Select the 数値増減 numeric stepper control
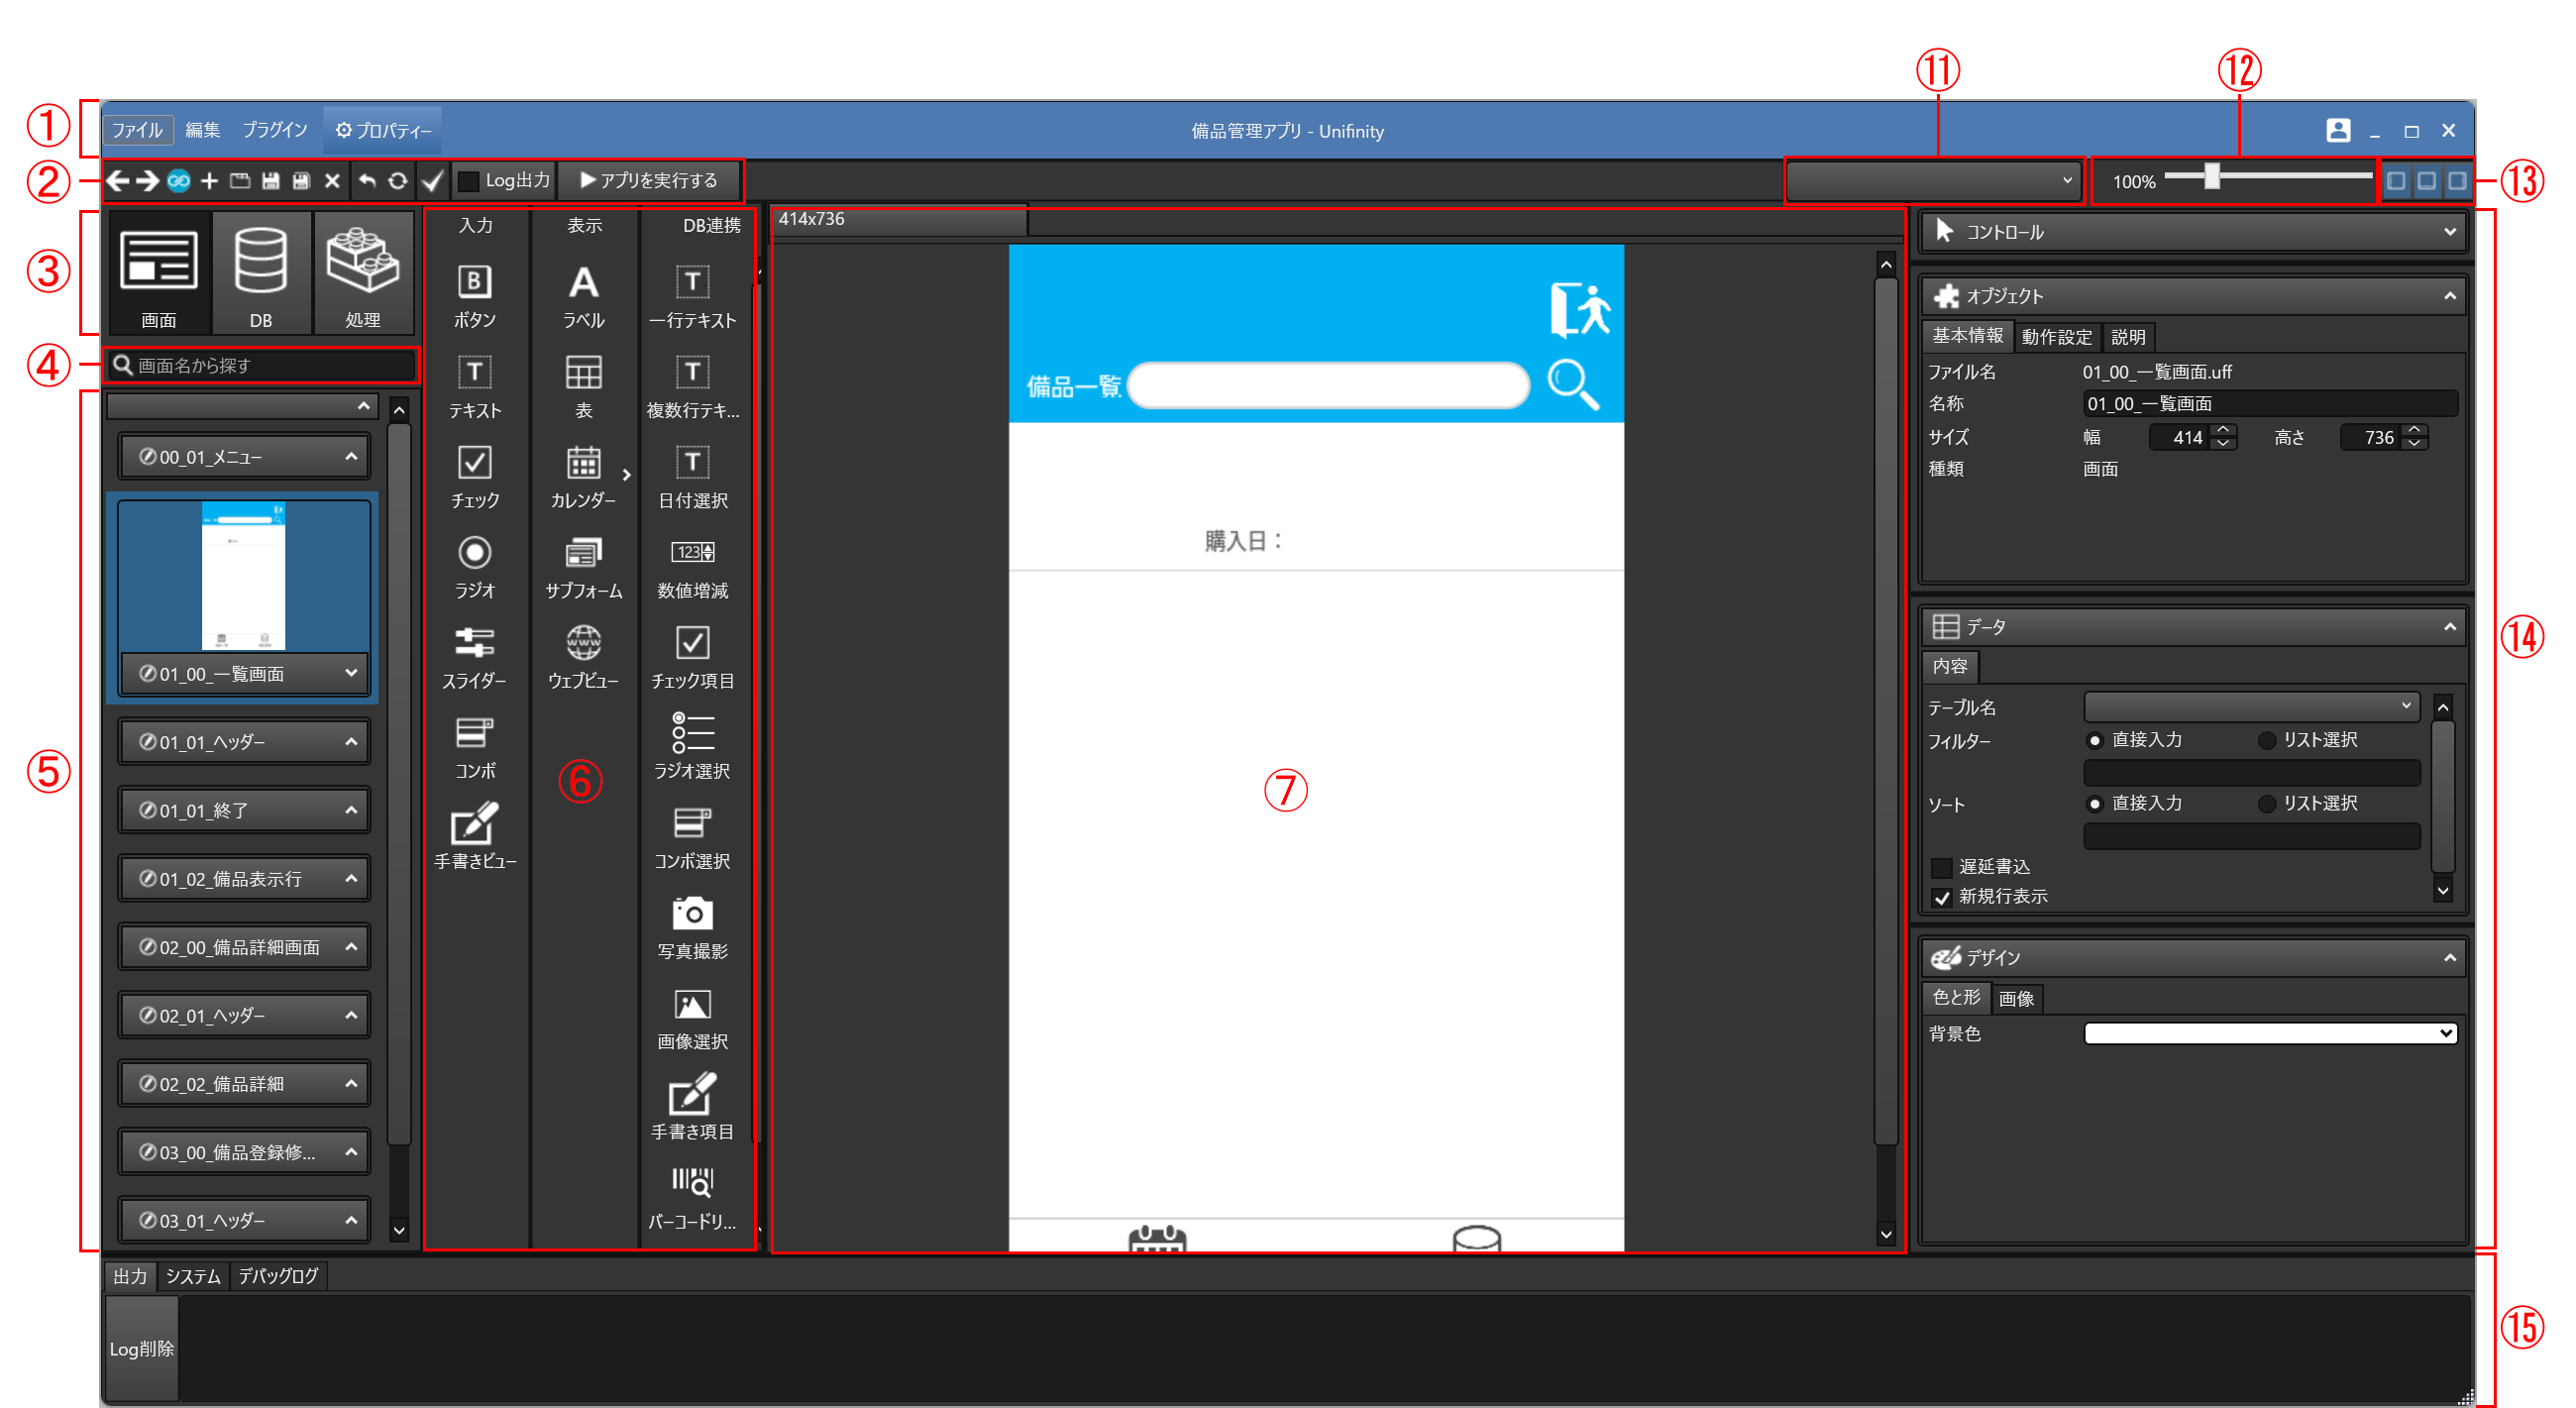This screenshot has width=2576, height=1408. pos(692,553)
